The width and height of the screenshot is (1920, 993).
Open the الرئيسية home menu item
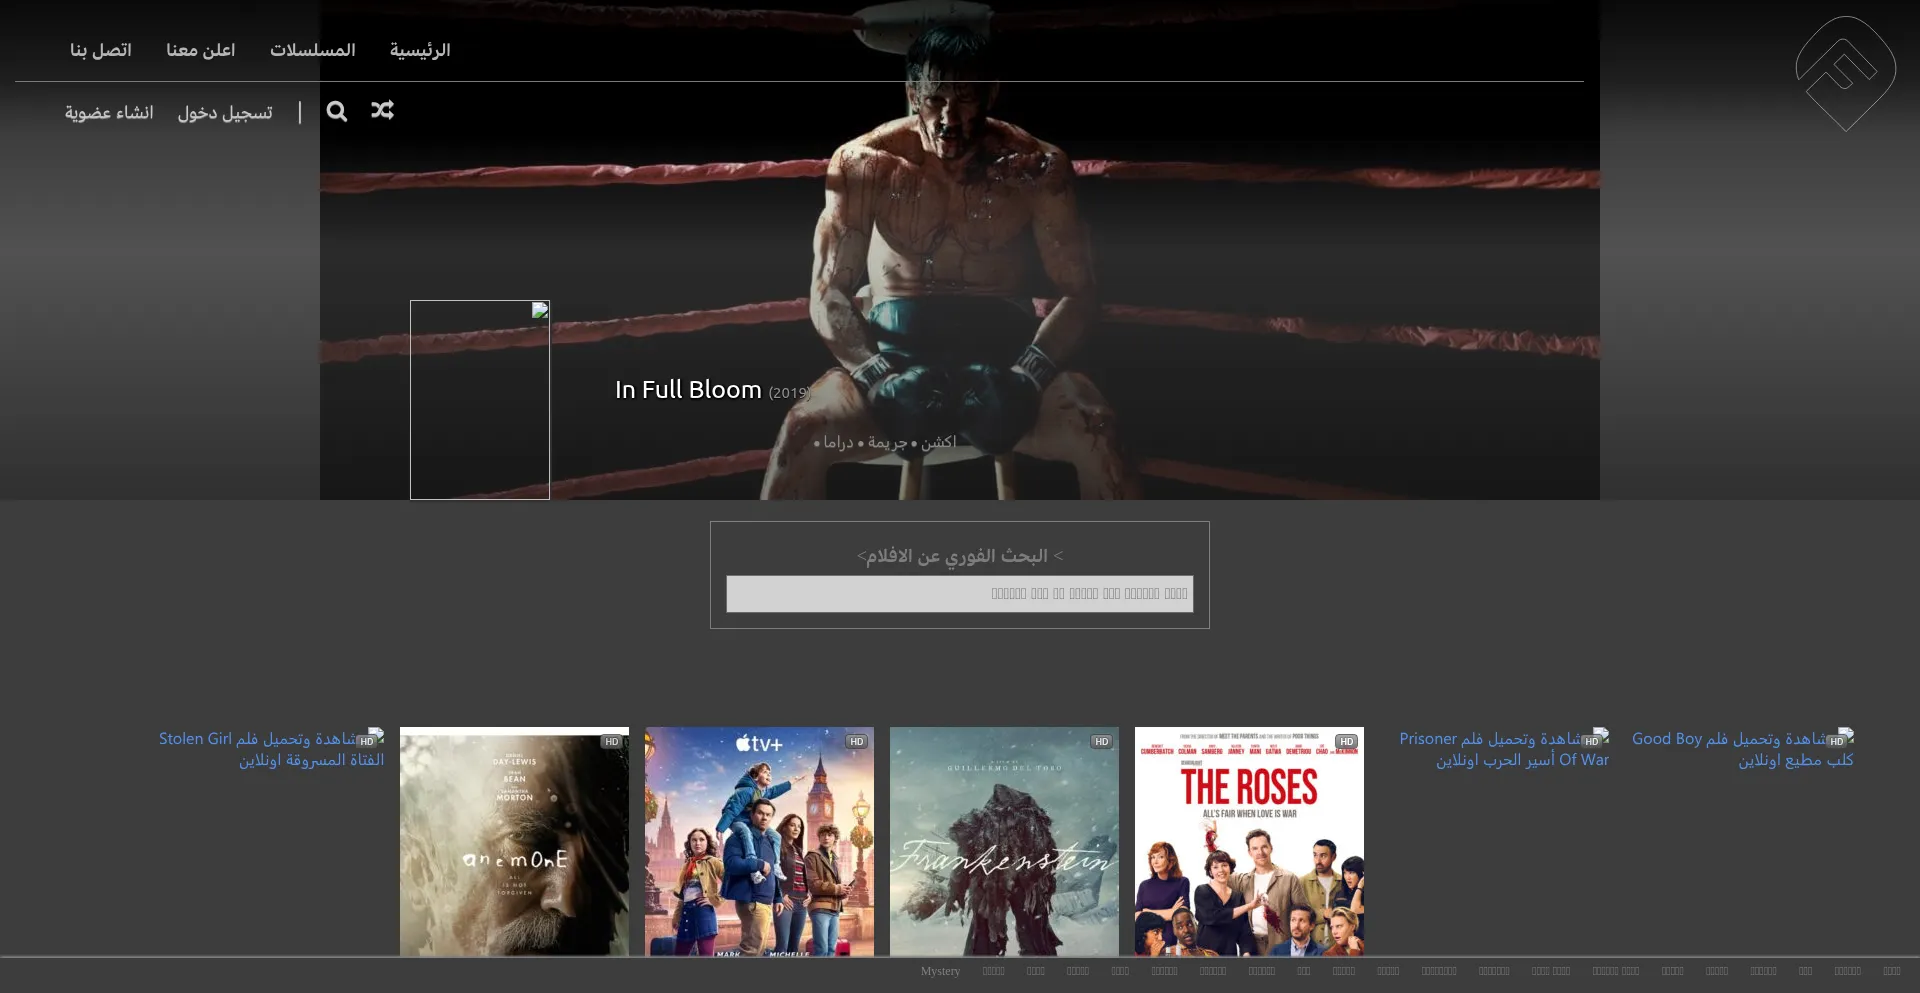[x=420, y=50]
